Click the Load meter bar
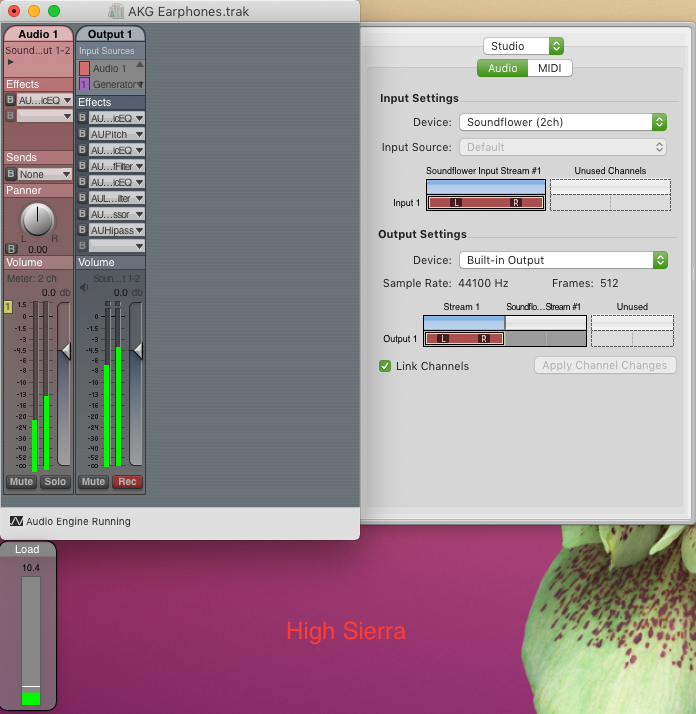 click(x=31, y=641)
